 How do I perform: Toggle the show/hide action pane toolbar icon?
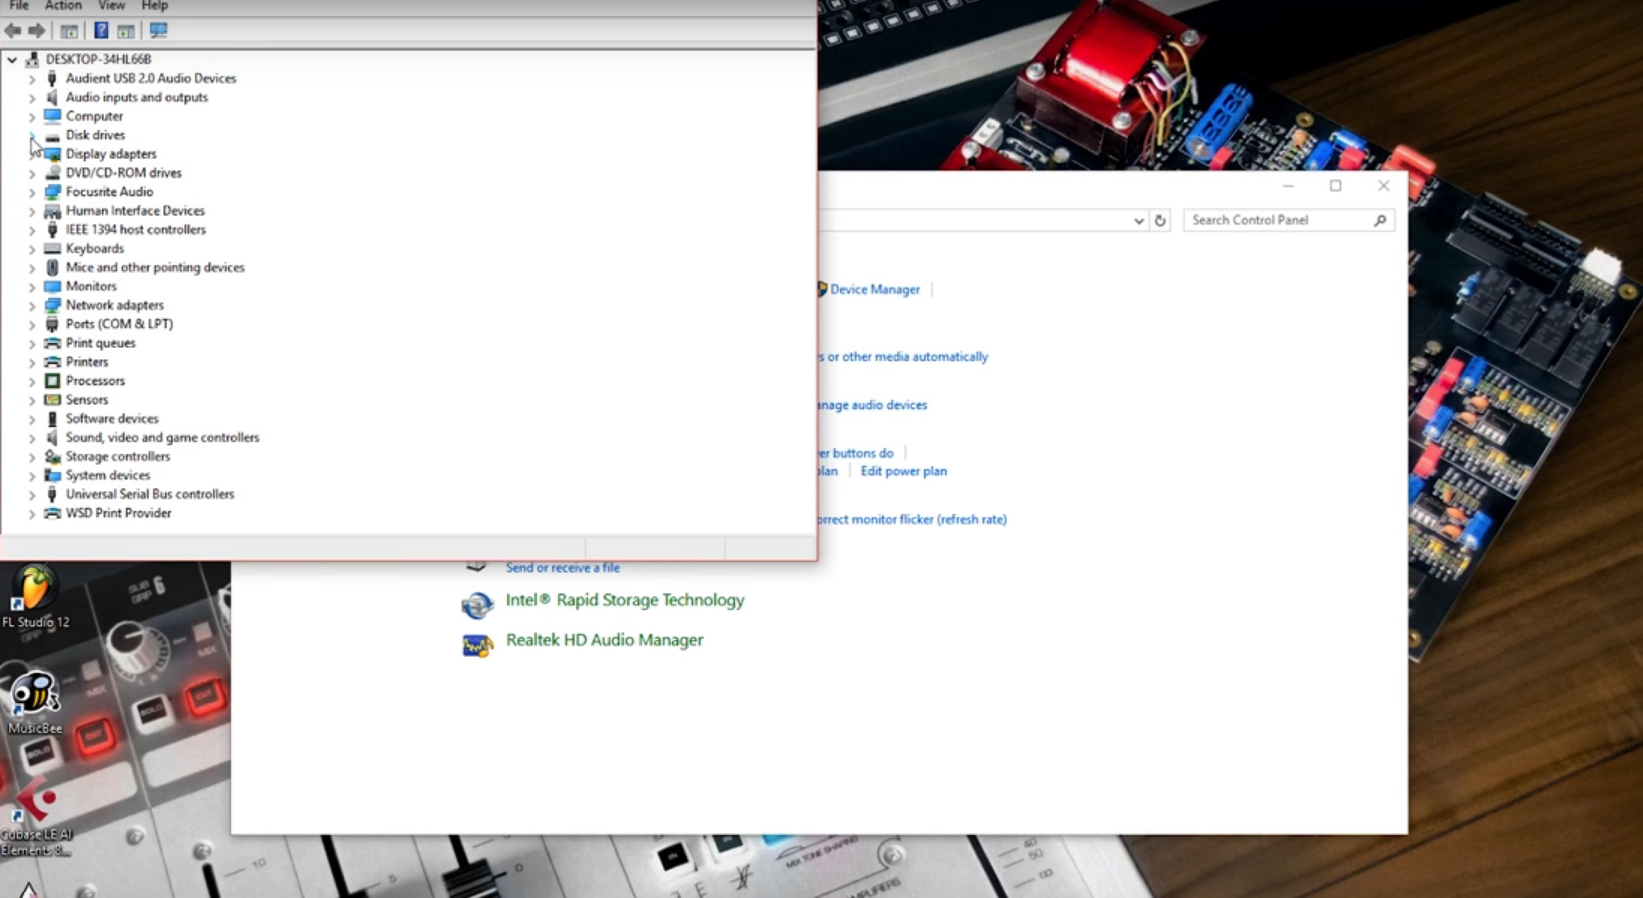click(x=126, y=31)
